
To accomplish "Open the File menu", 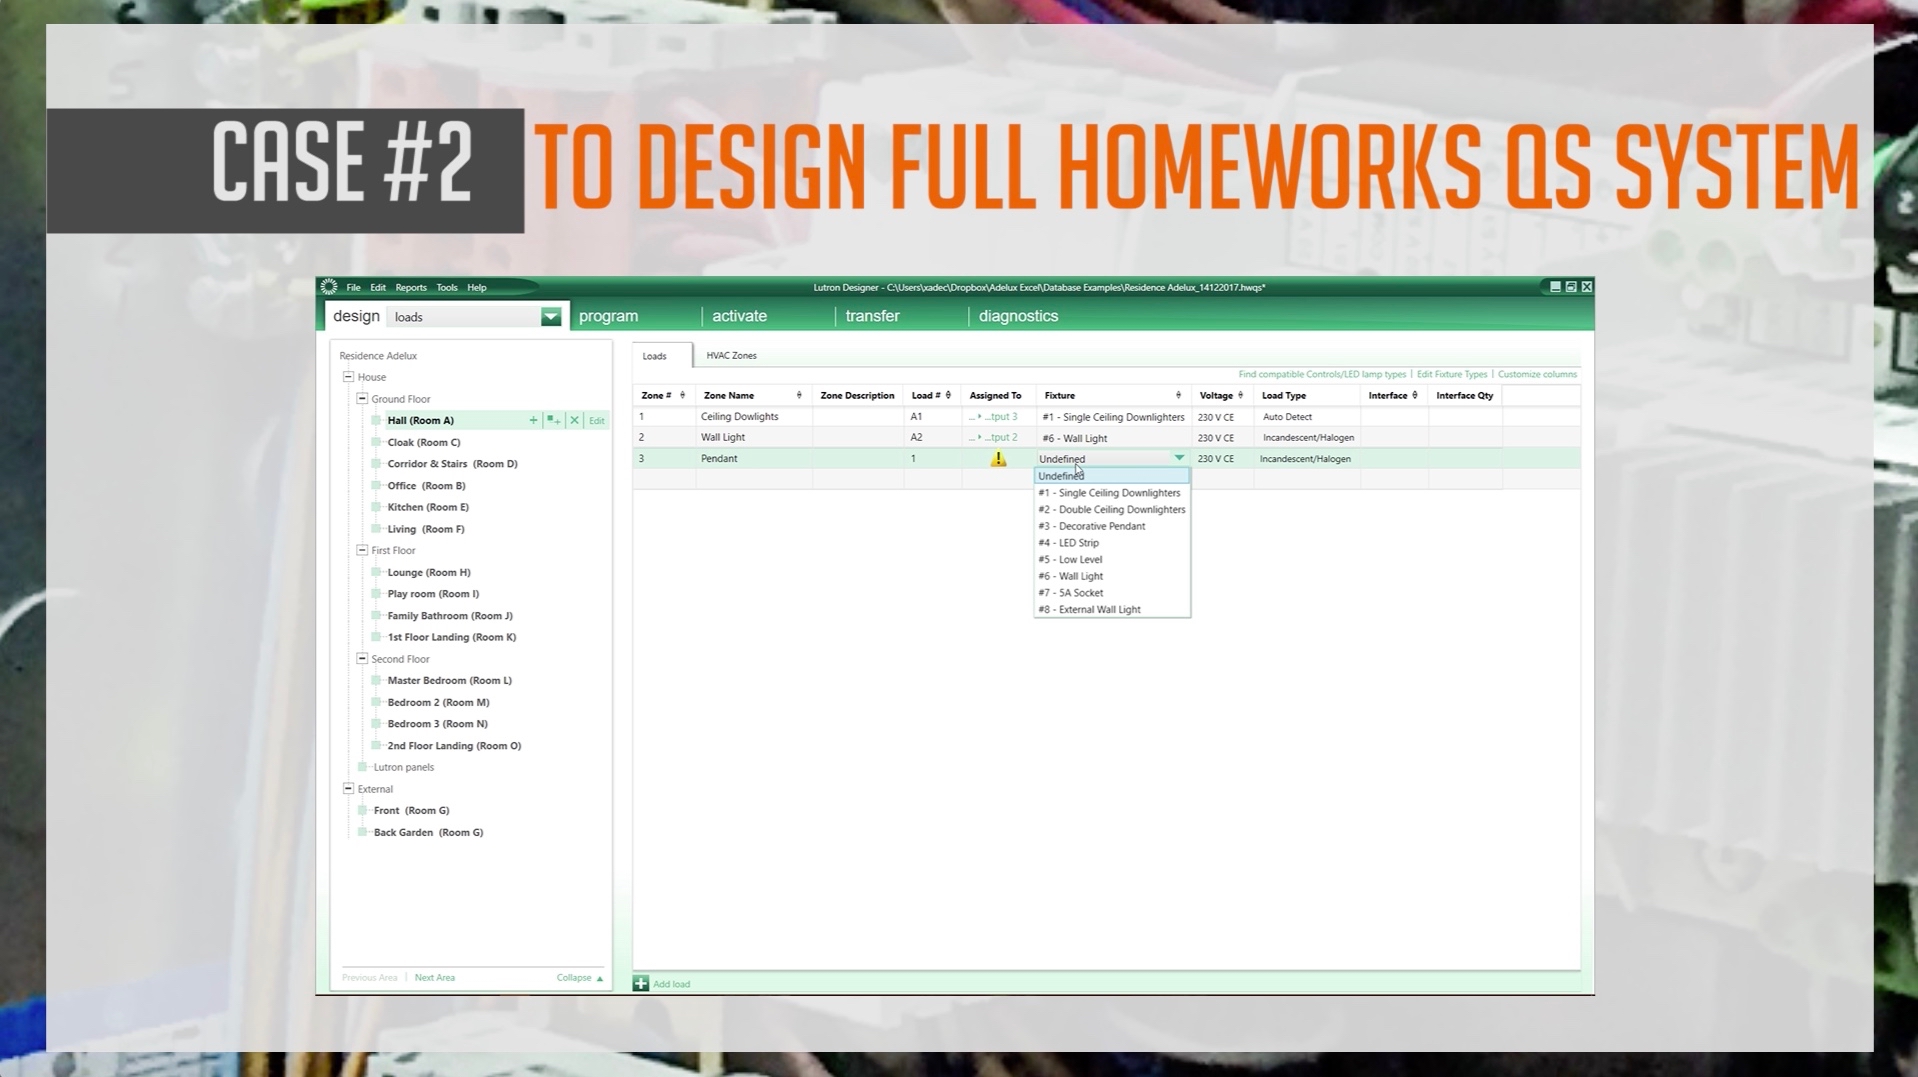I will (353, 288).
